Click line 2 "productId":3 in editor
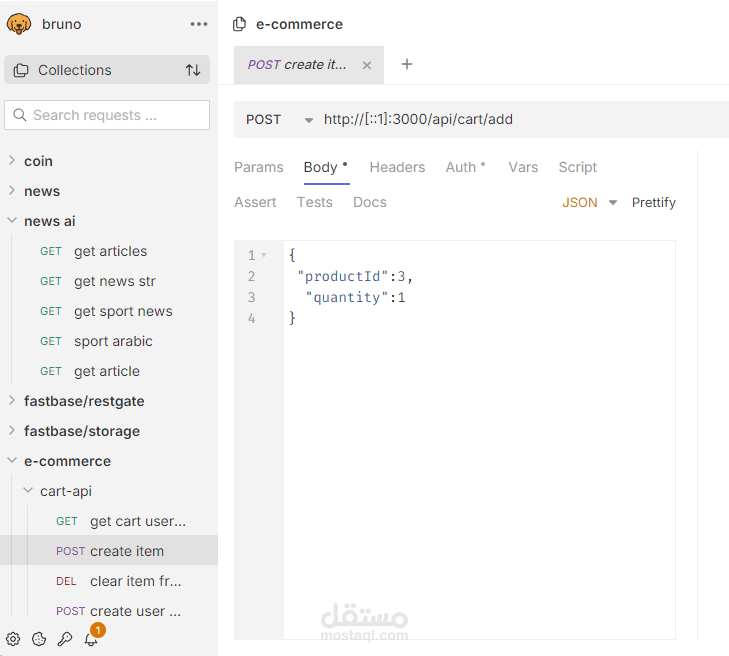 tap(355, 277)
